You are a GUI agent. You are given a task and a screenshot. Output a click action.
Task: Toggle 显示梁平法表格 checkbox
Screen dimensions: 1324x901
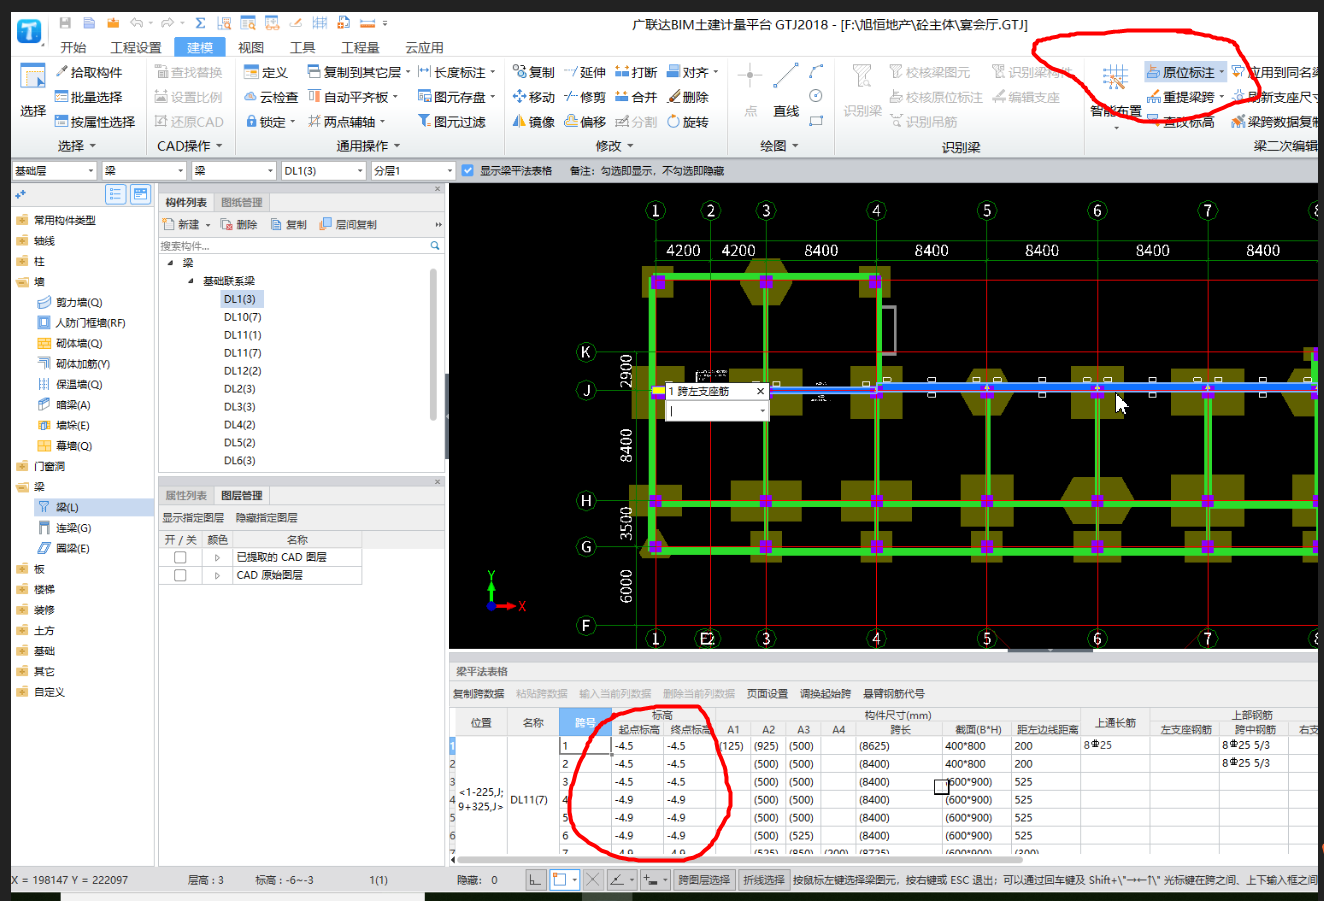(467, 171)
